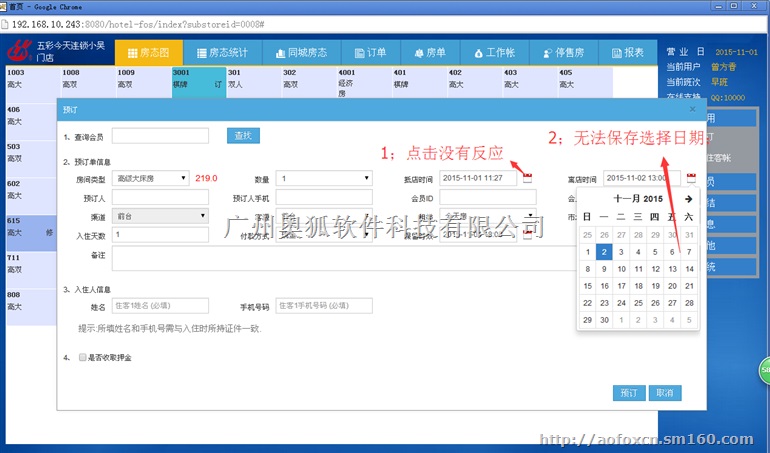Switch to the 房态统计 tab
The width and height of the screenshot is (770, 453).
coord(222,53)
